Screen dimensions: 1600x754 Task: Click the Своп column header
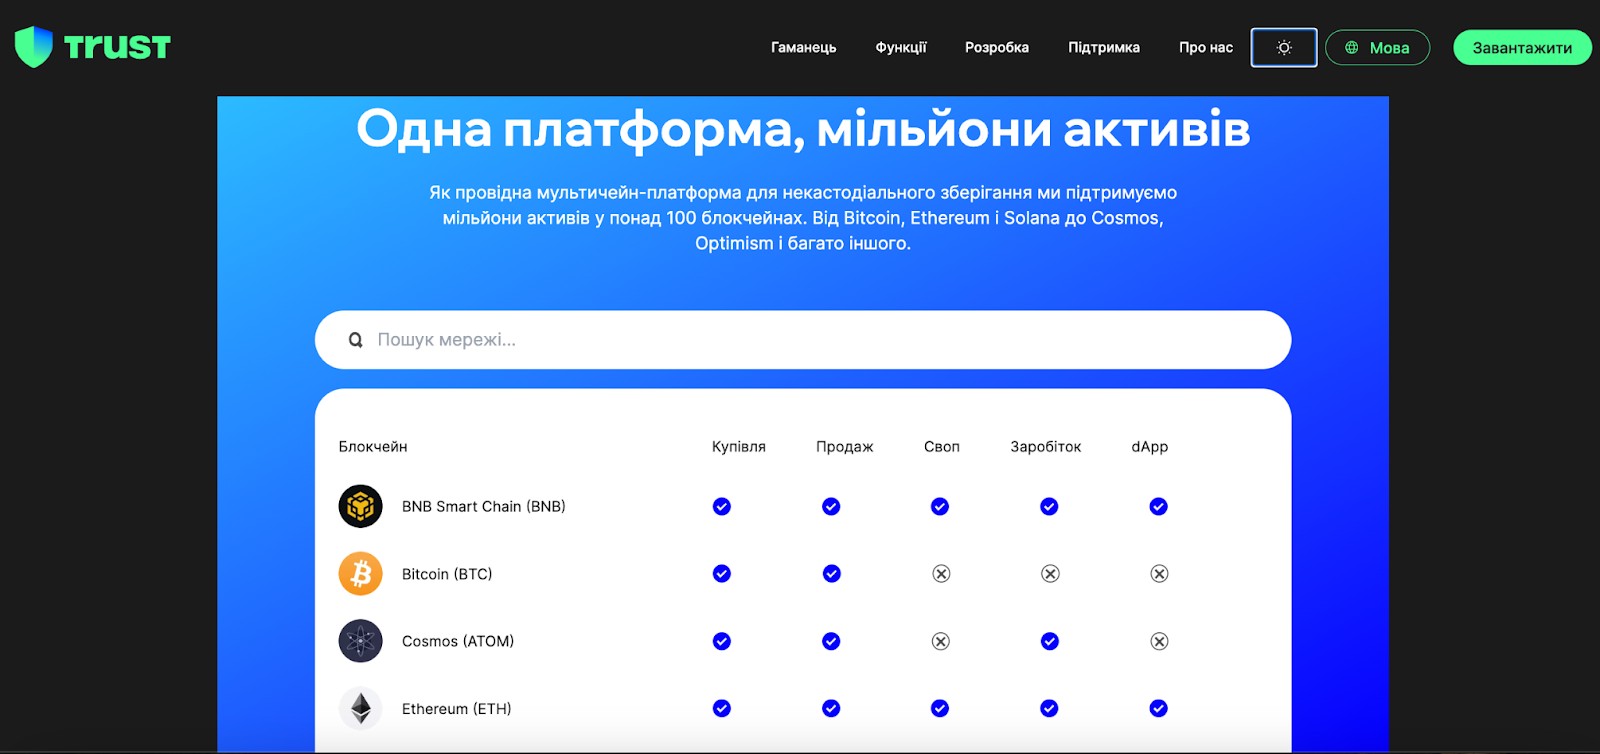click(942, 447)
